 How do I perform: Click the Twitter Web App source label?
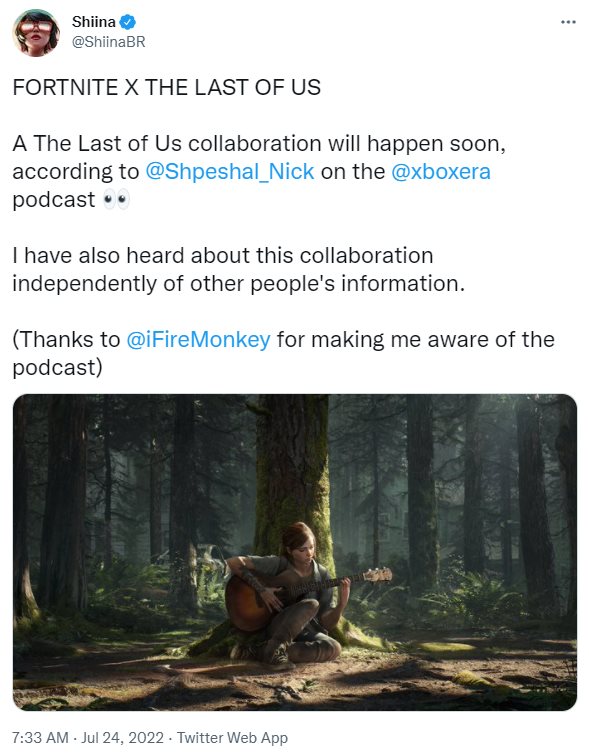click(x=232, y=737)
